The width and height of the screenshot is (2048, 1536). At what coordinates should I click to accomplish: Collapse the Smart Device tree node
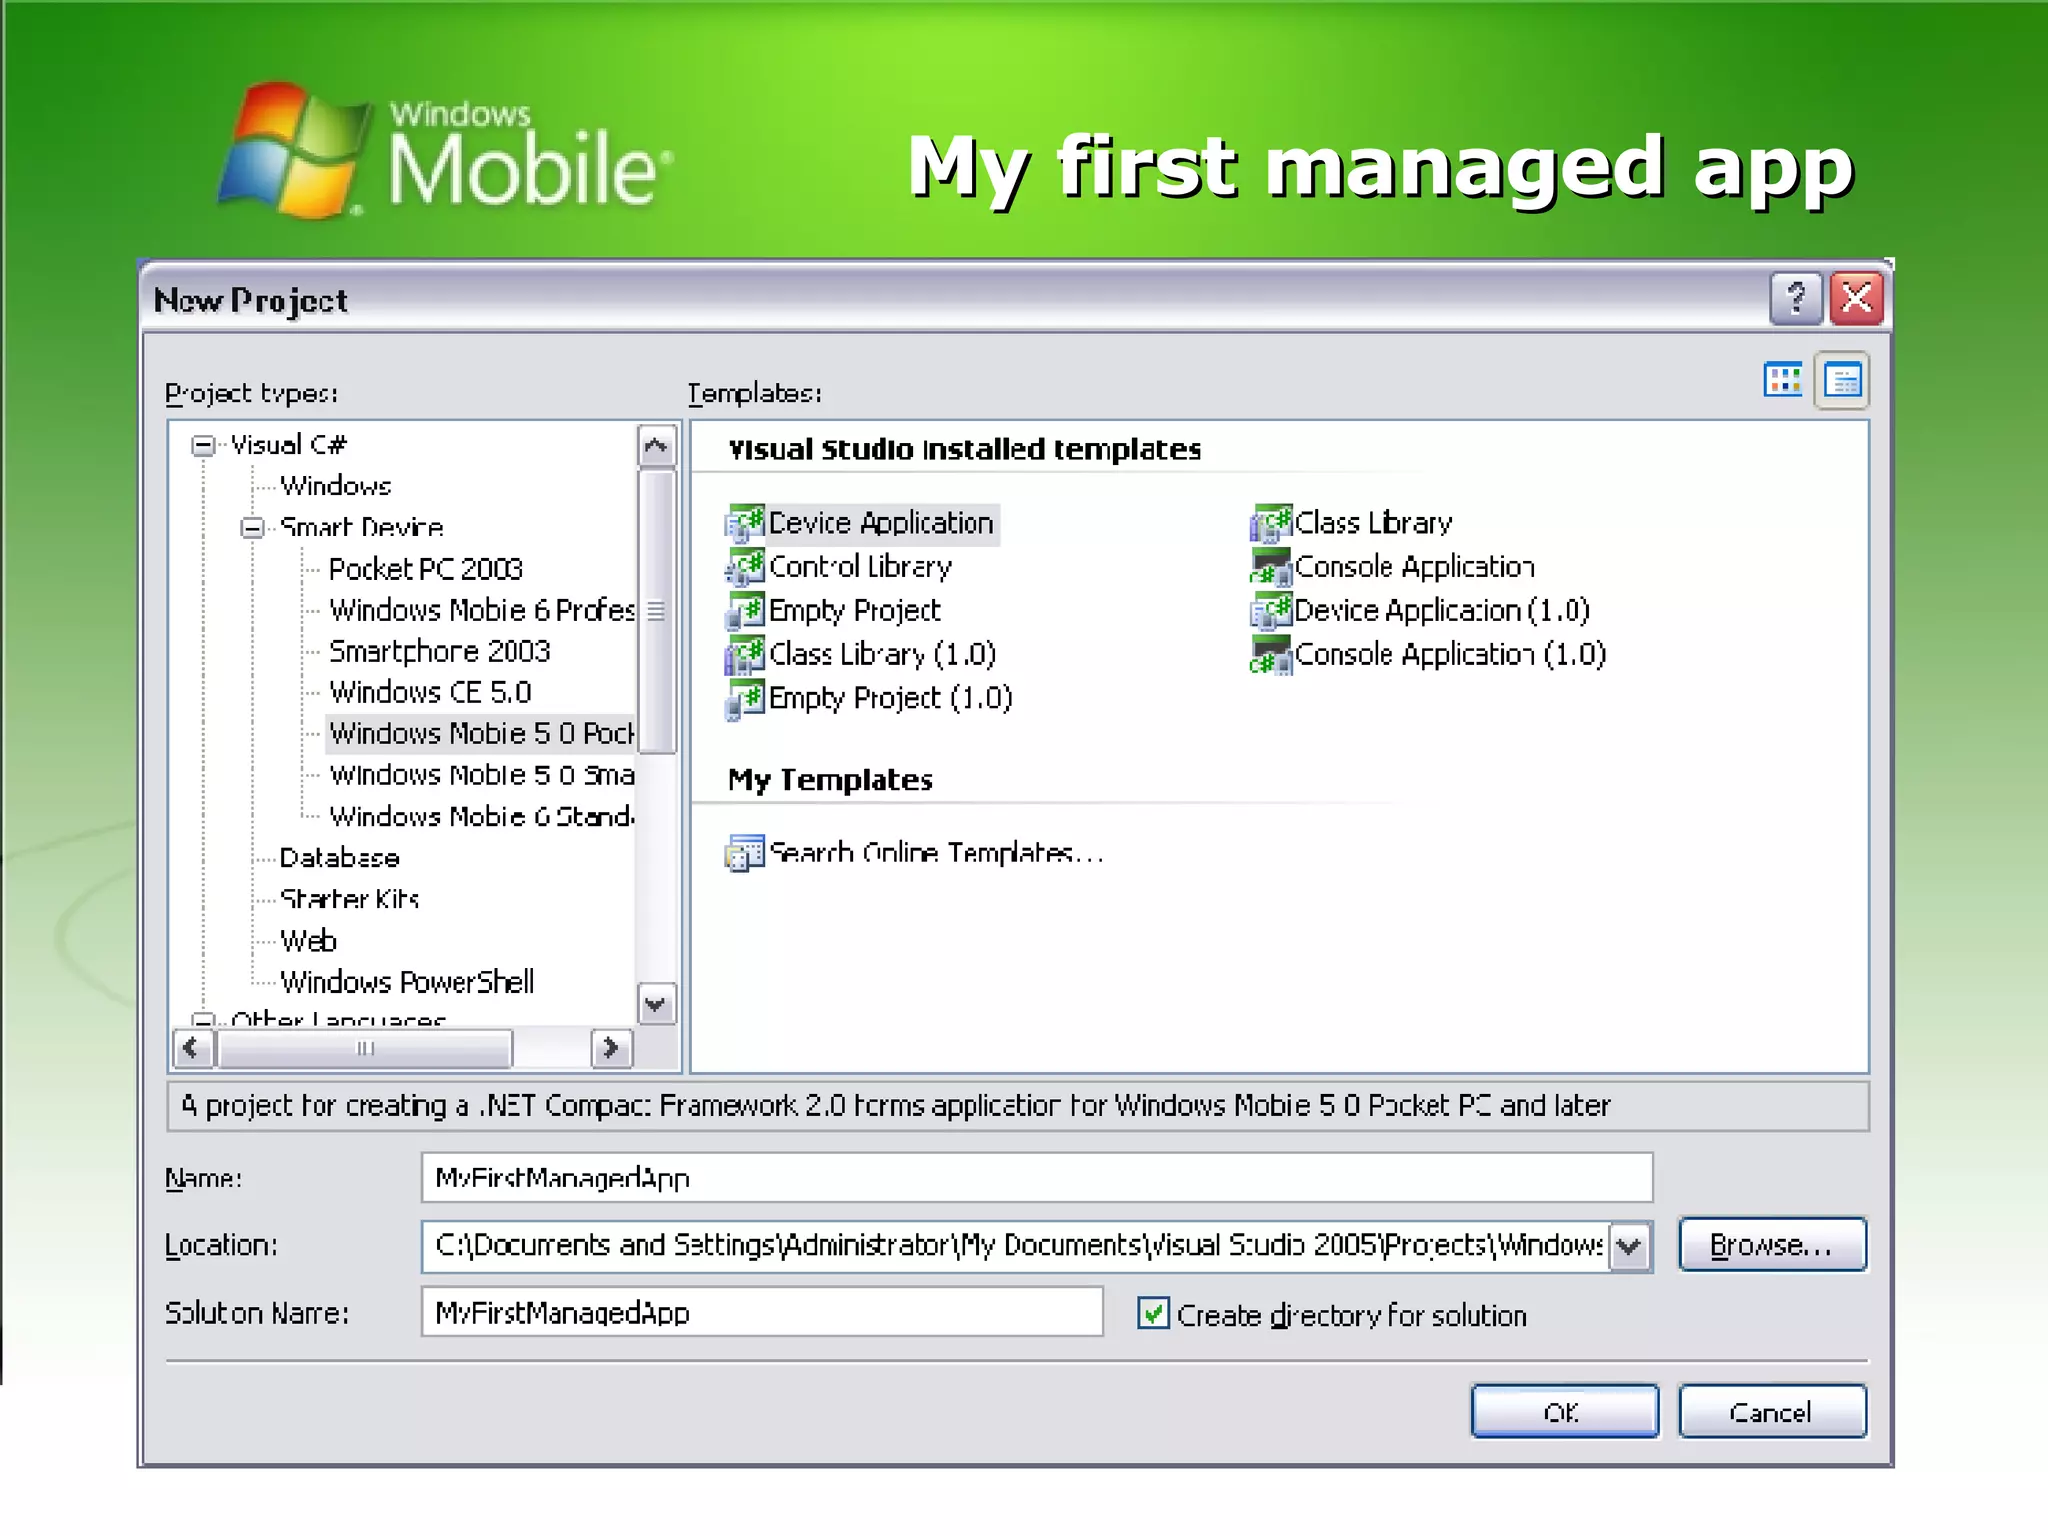coord(253,527)
